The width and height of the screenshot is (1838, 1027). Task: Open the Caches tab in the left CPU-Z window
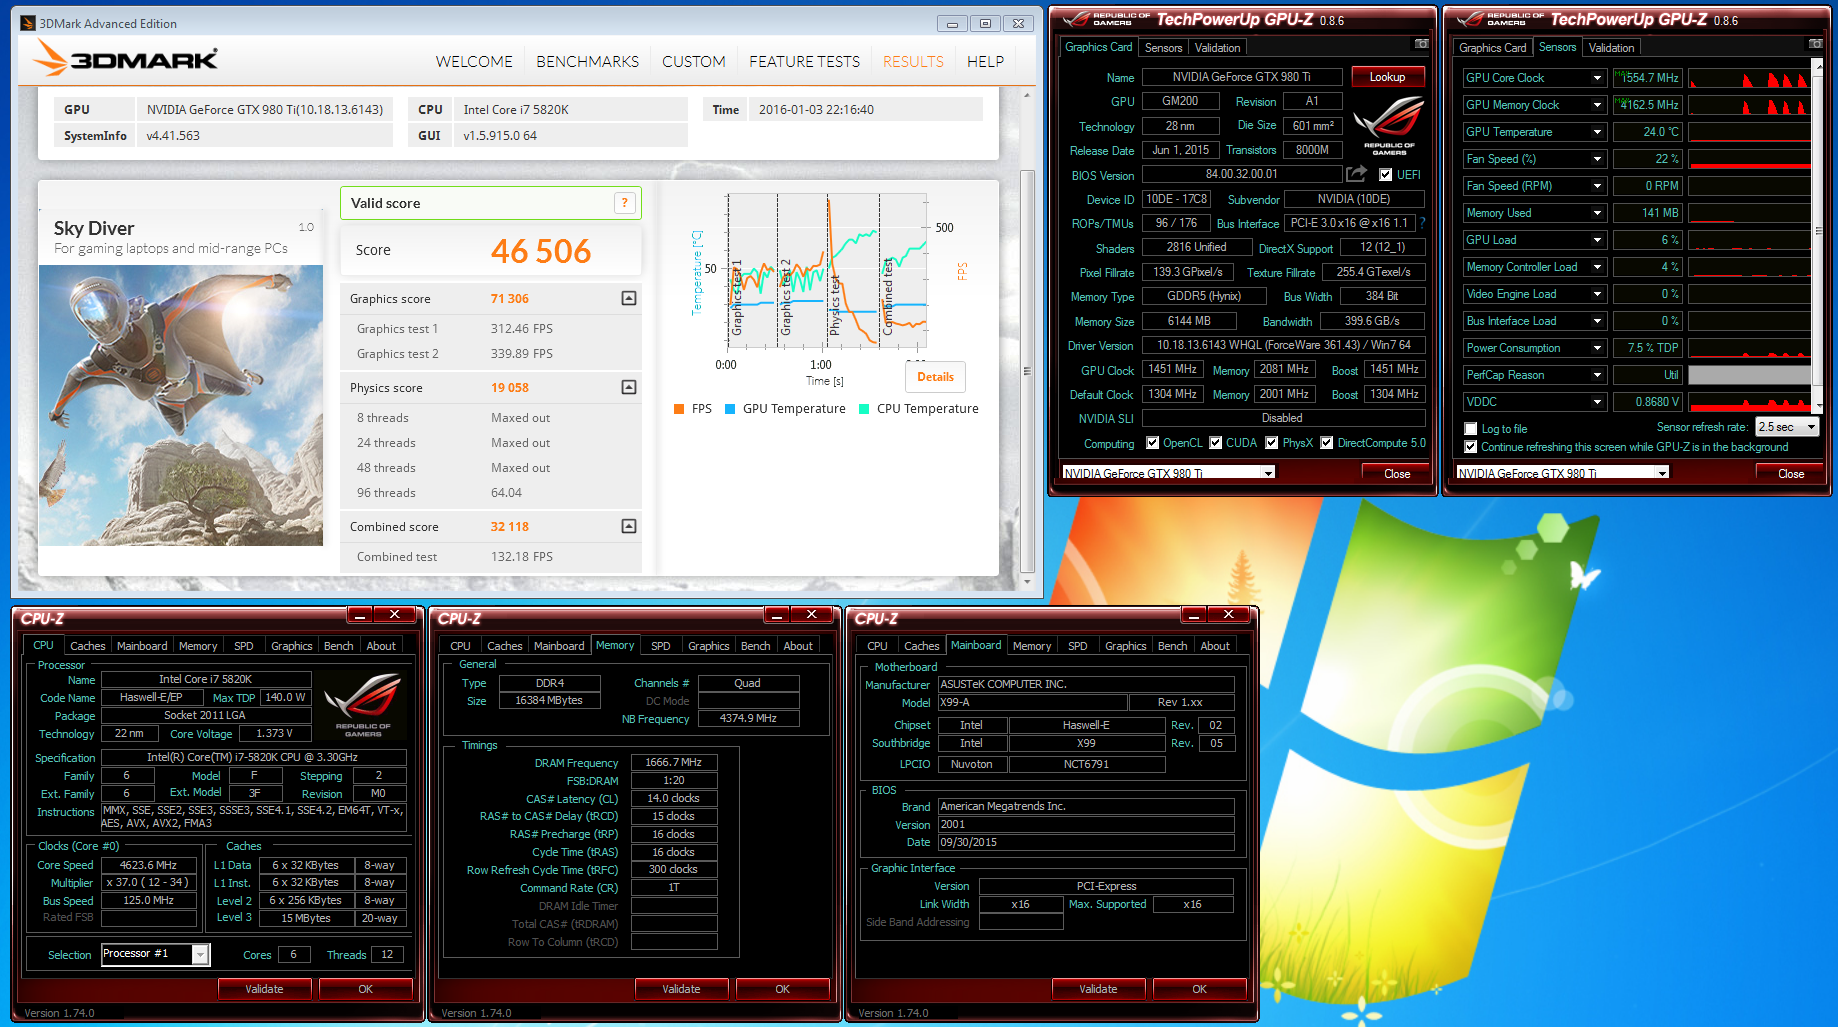coord(87,646)
